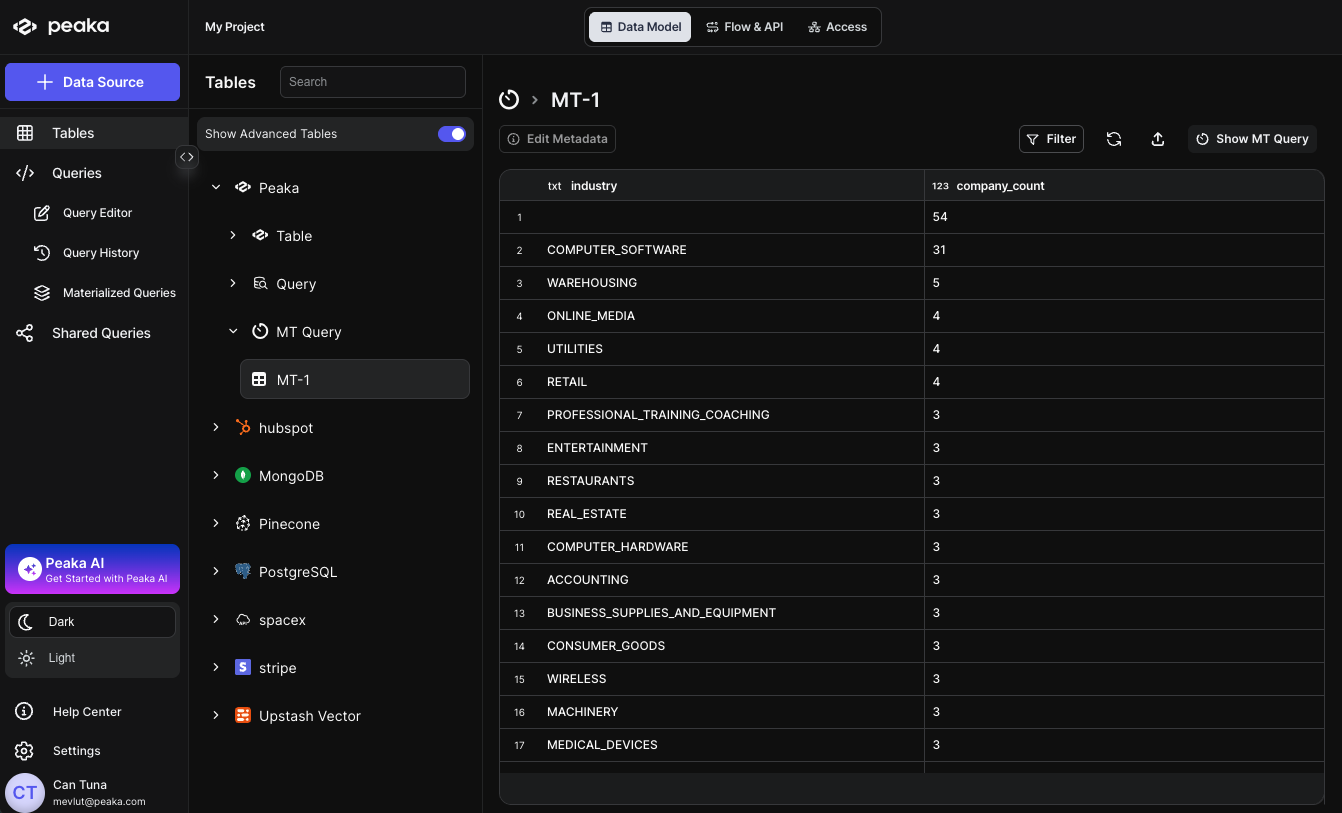Image resolution: width=1342 pixels, height=813 pixels.
Task: Expand the hubspot data source
Action: tap(216, 428)
